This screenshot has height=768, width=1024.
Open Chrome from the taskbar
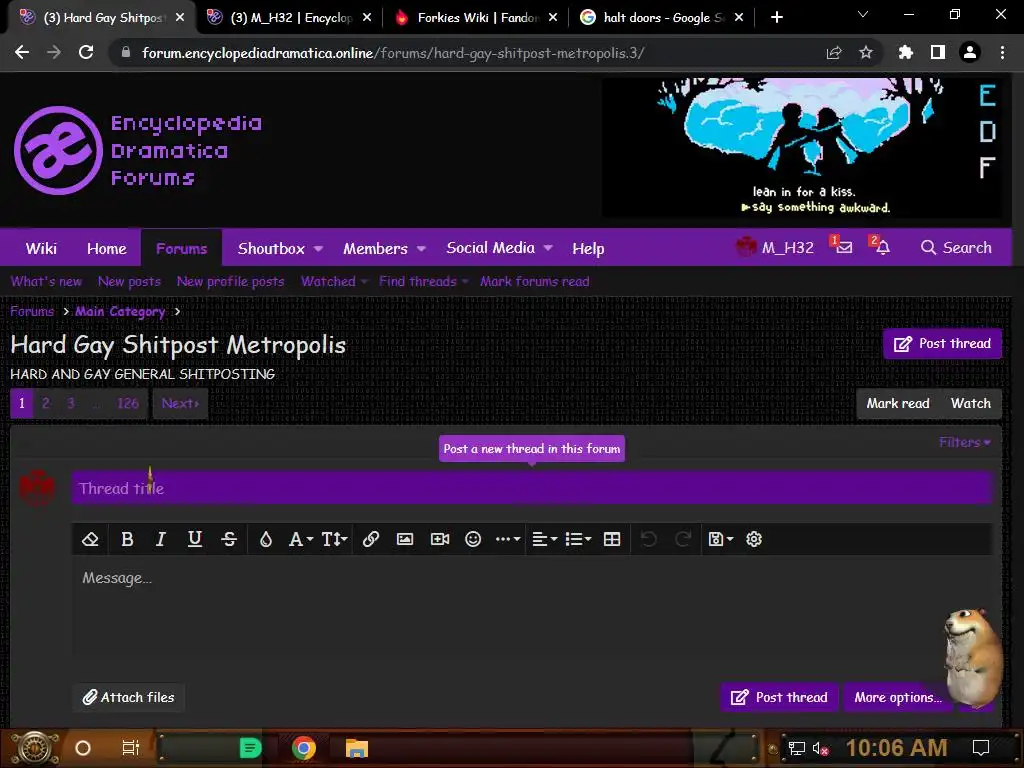click(x=304, y=748)
